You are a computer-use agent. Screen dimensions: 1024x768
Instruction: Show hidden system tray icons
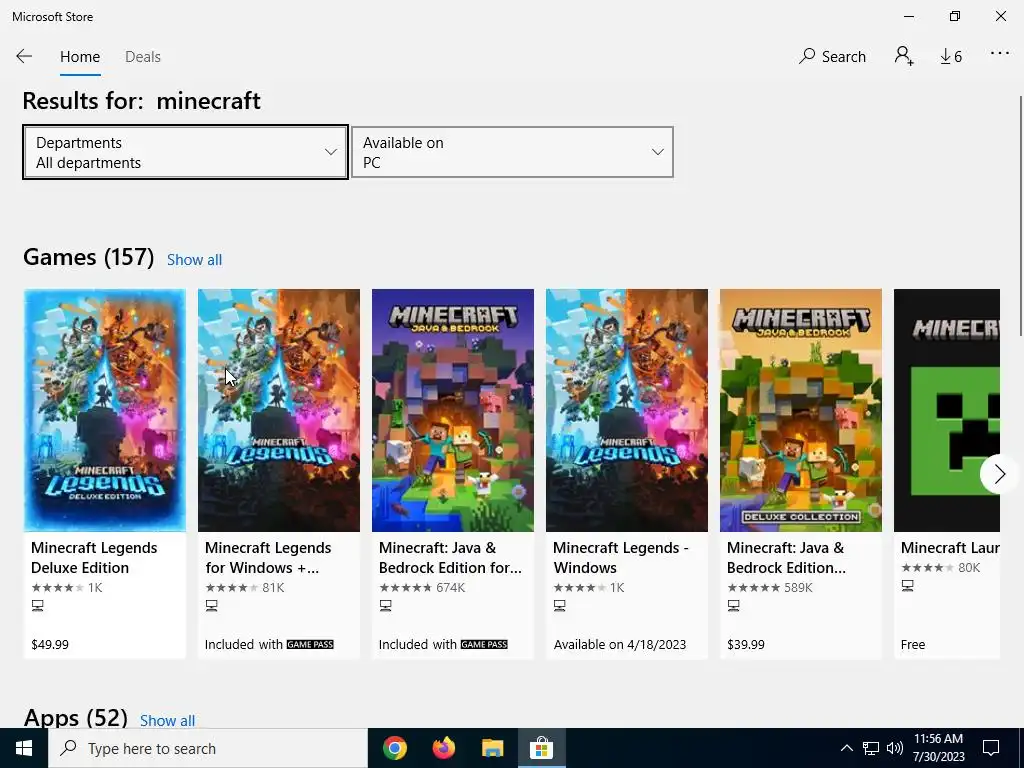click(846, 748)
